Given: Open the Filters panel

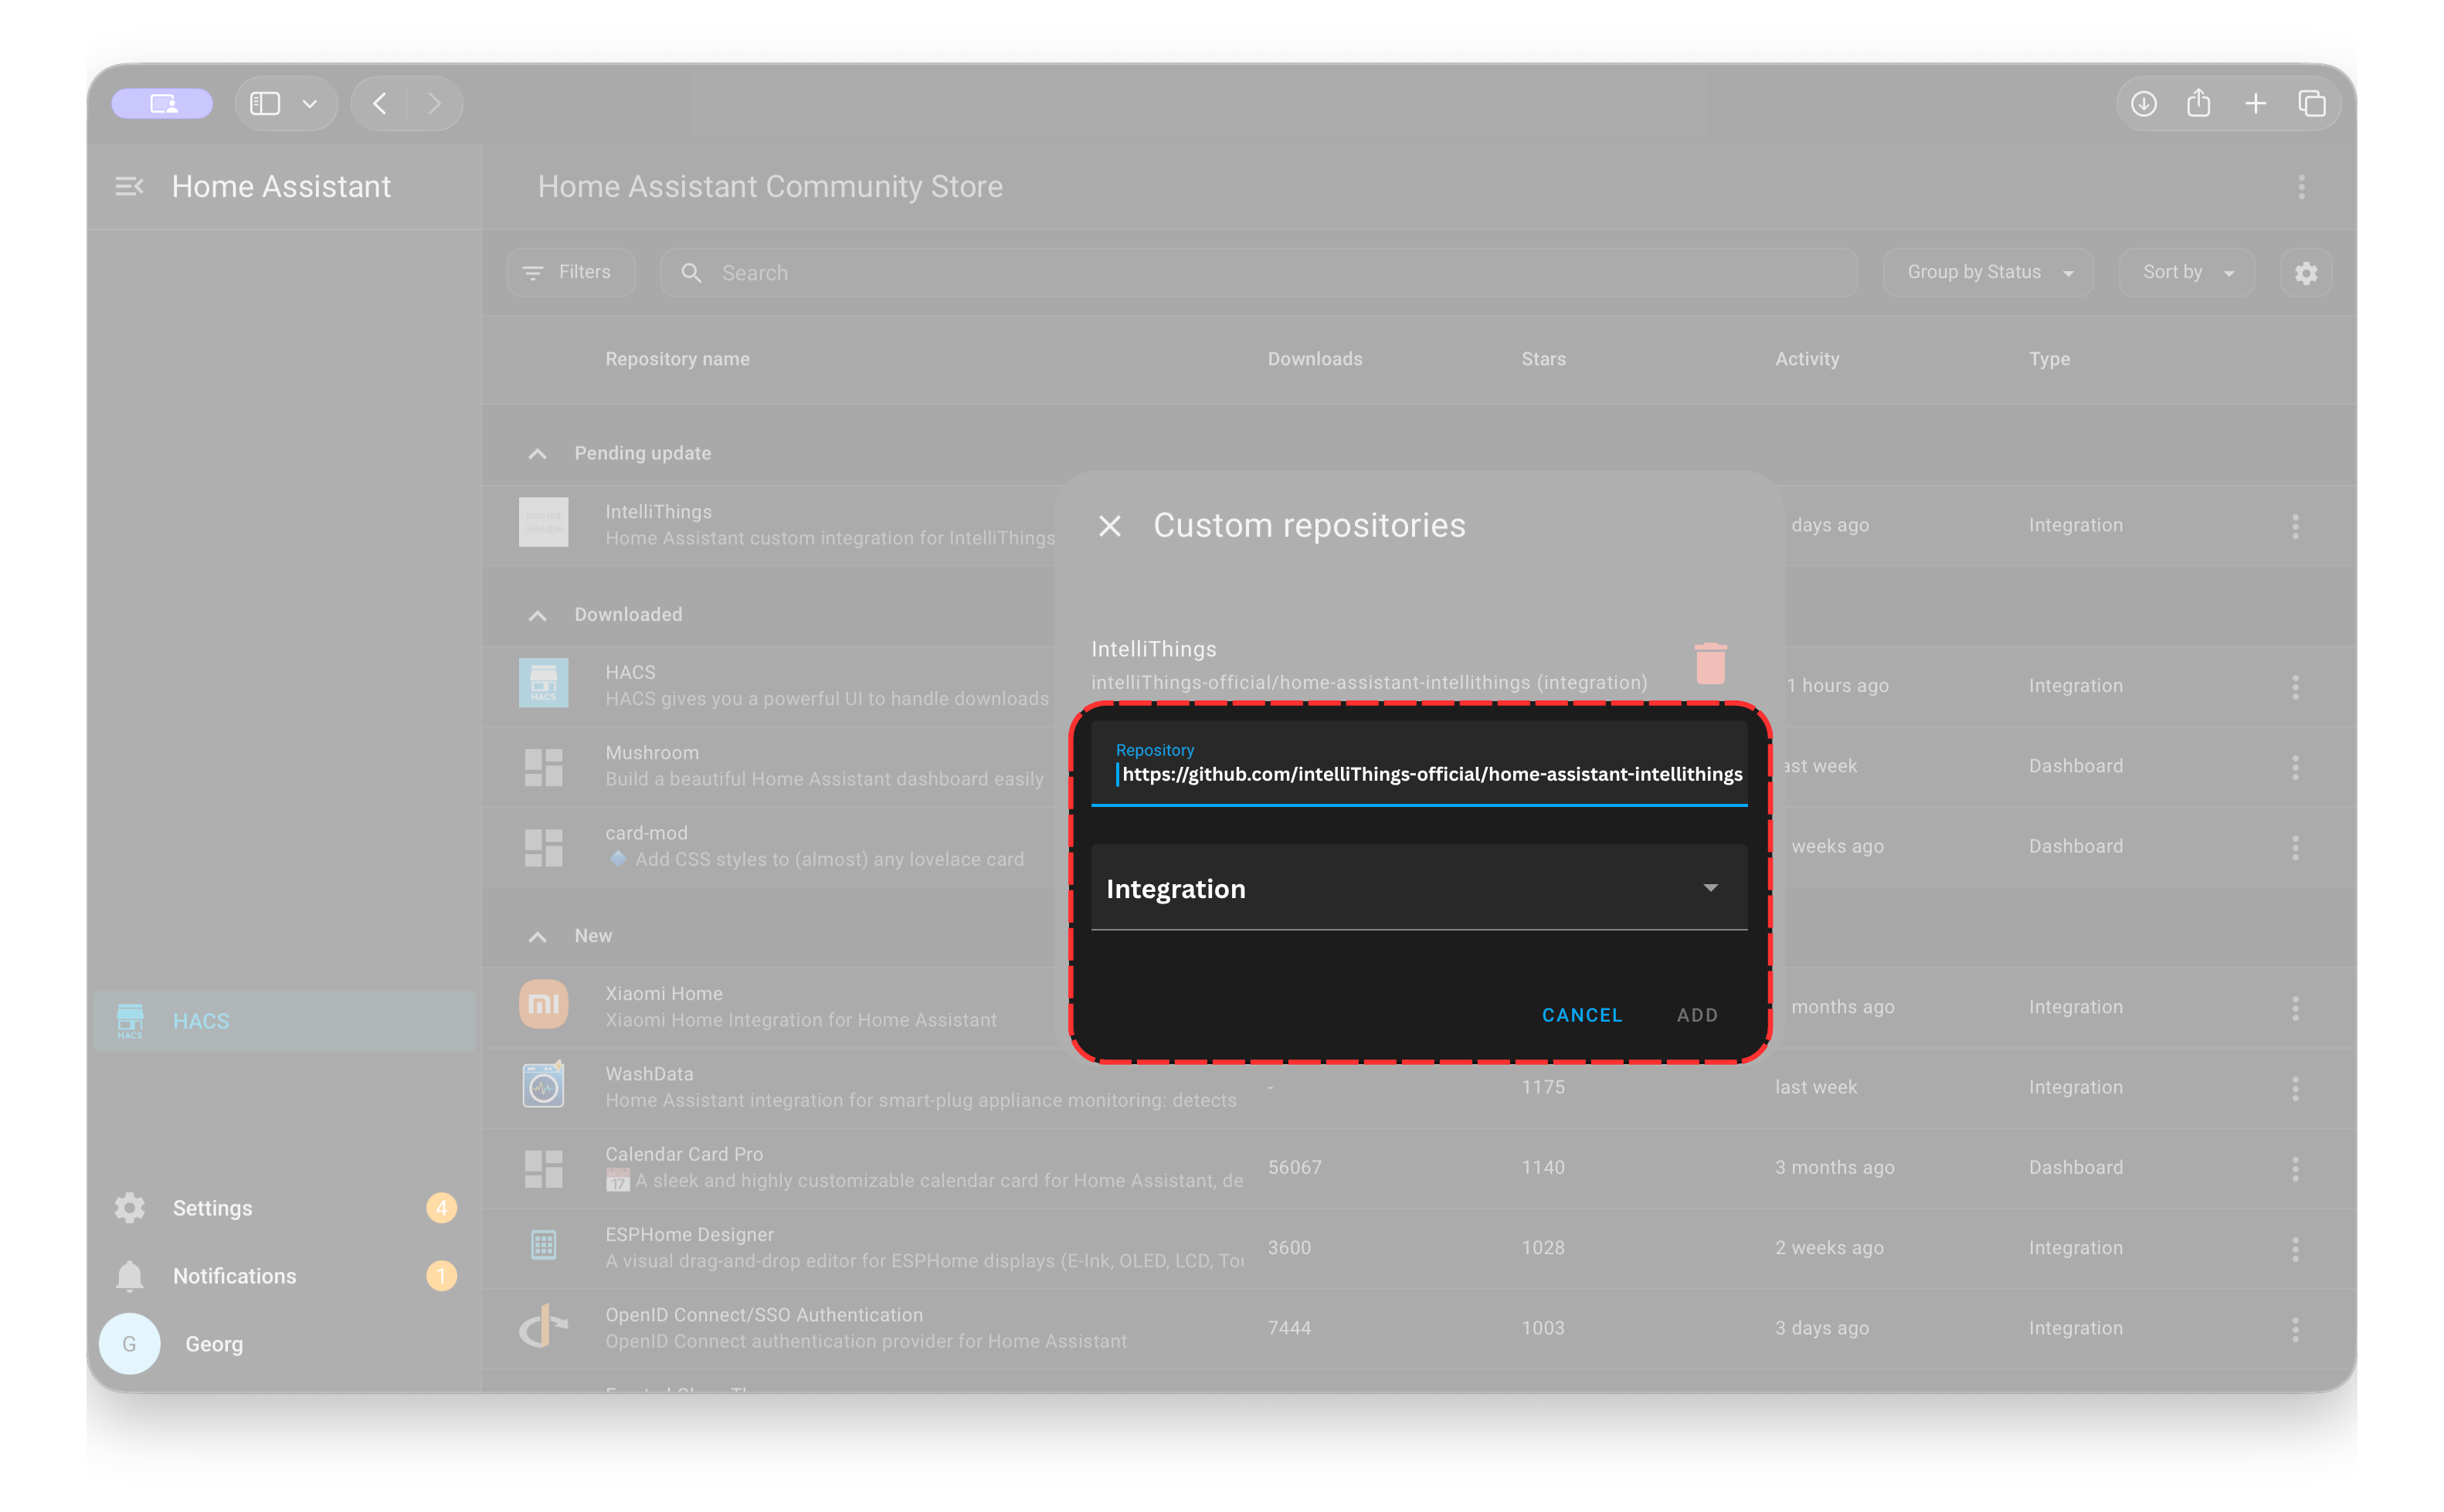Looking at the screenshot, I should tap(570, 272).
